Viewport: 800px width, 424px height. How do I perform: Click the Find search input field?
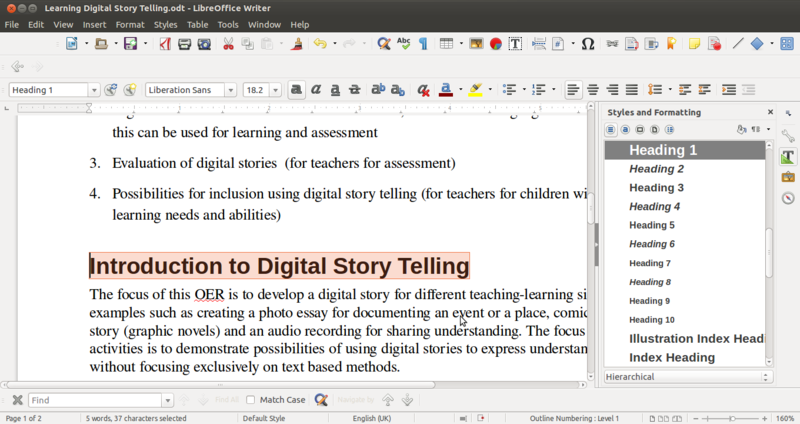95,400
